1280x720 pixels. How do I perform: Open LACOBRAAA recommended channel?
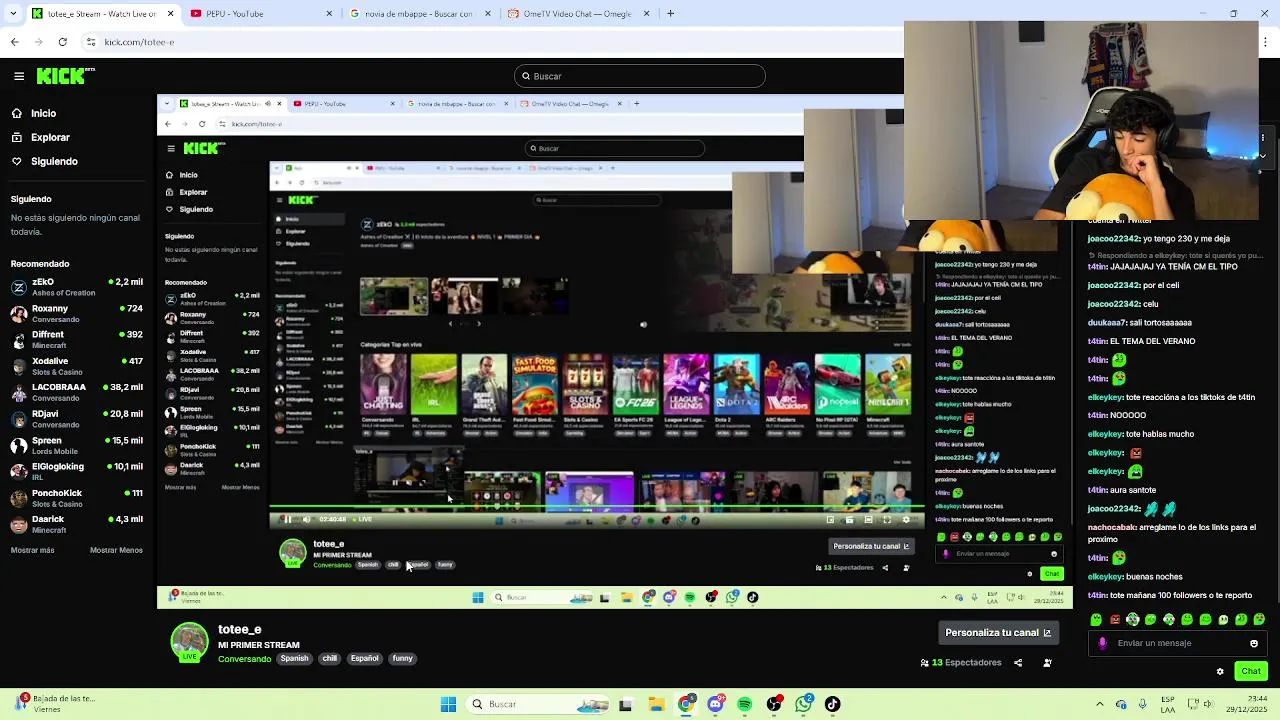(x=78, y=391)
